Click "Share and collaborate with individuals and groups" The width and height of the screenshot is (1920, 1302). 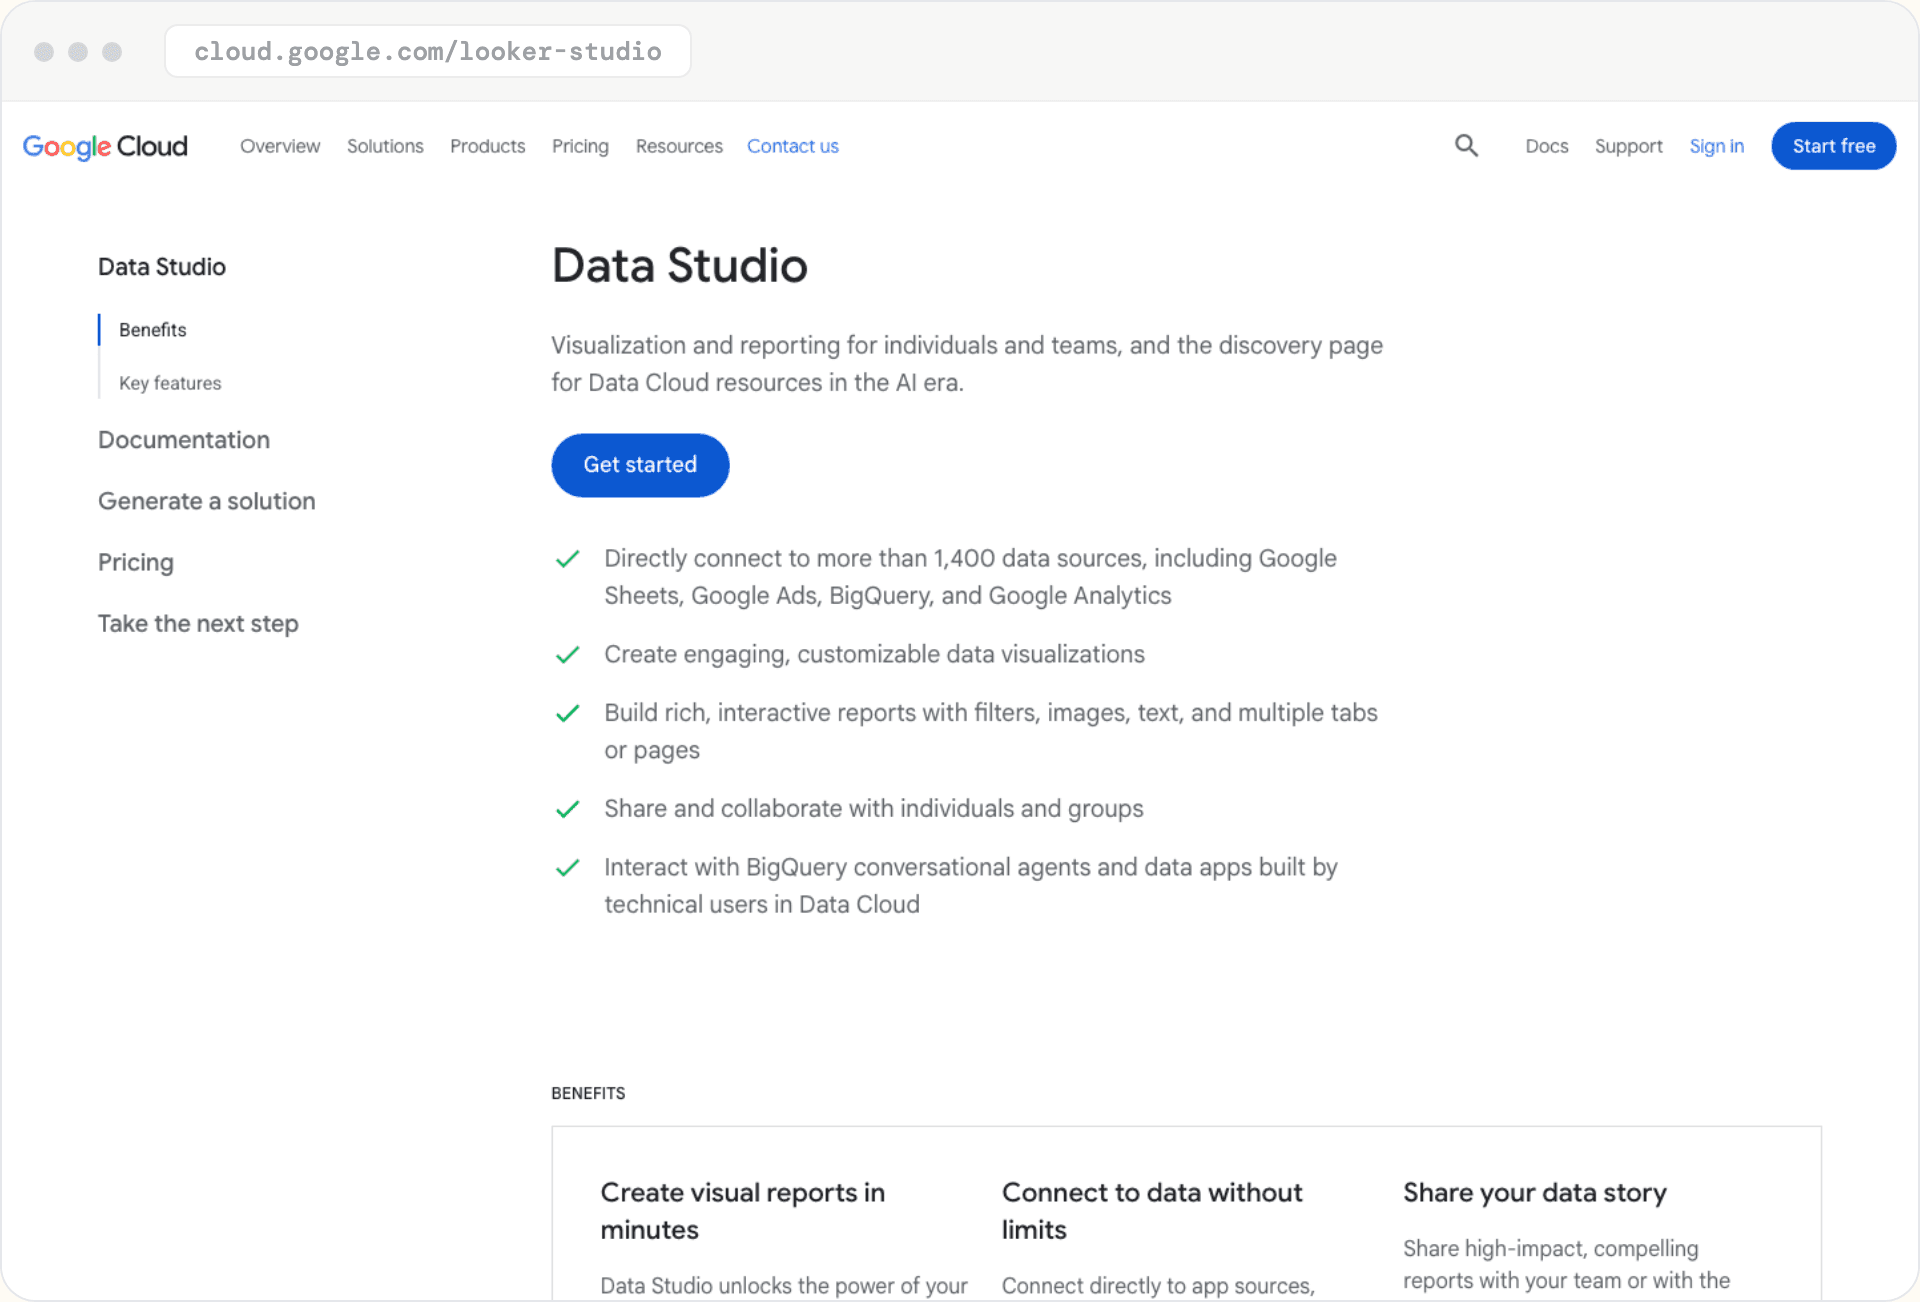point(874,808)
